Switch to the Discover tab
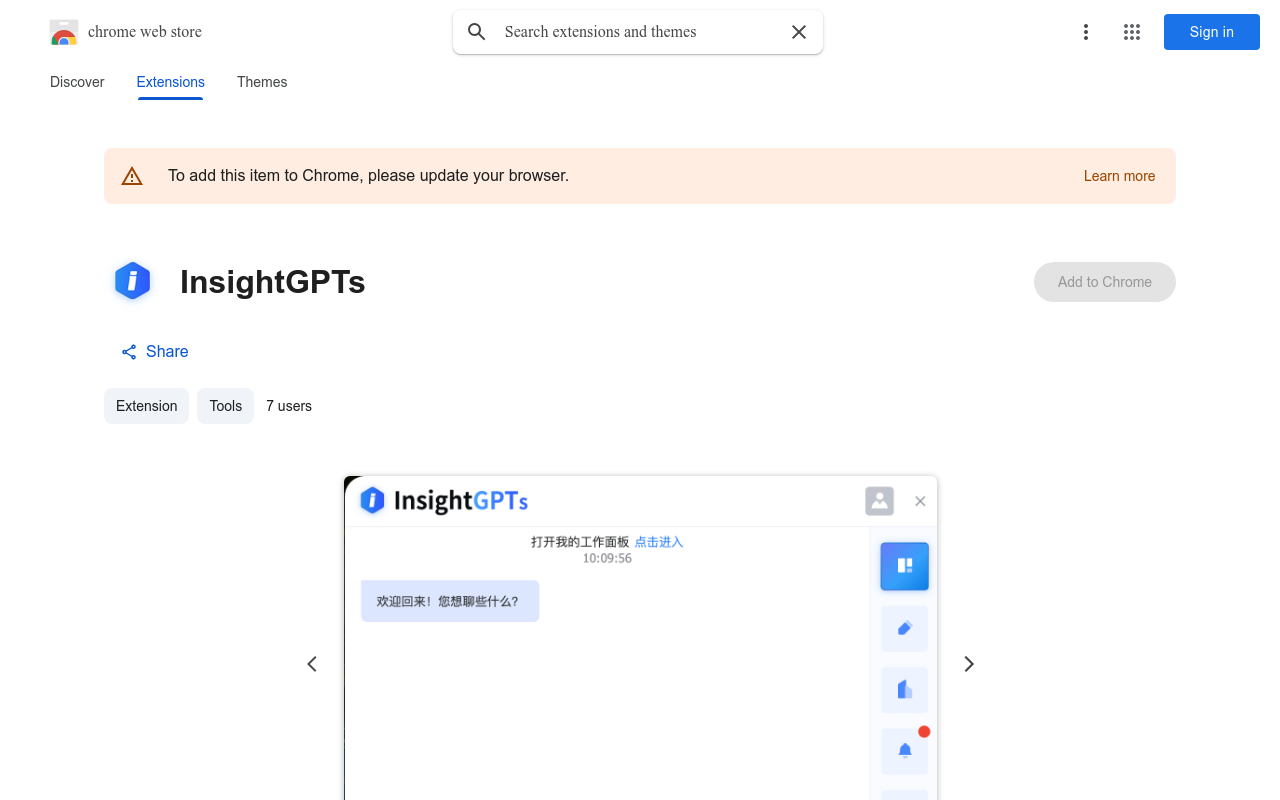Viewport: 1280px width, 800px height. pos(77,82)
